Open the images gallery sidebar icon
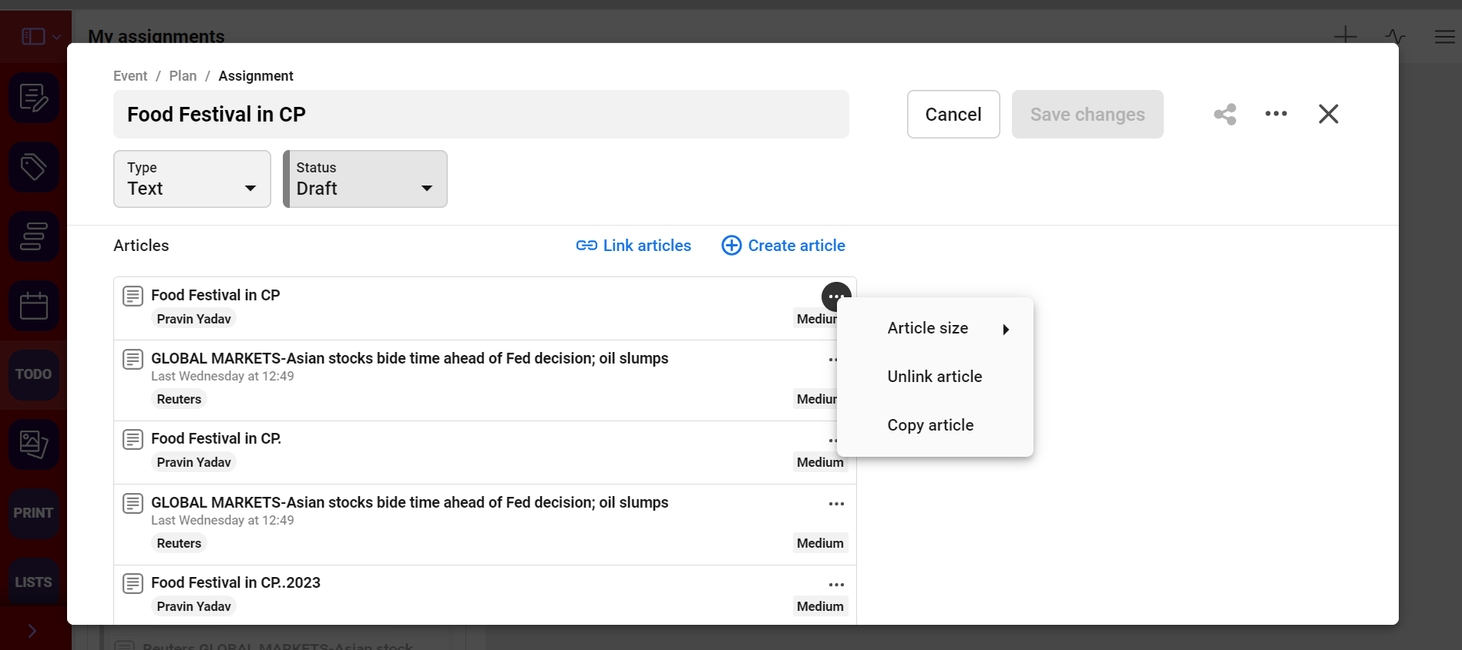The width and height of the screenshot is (1462, 650). click(x=34, y=444)
